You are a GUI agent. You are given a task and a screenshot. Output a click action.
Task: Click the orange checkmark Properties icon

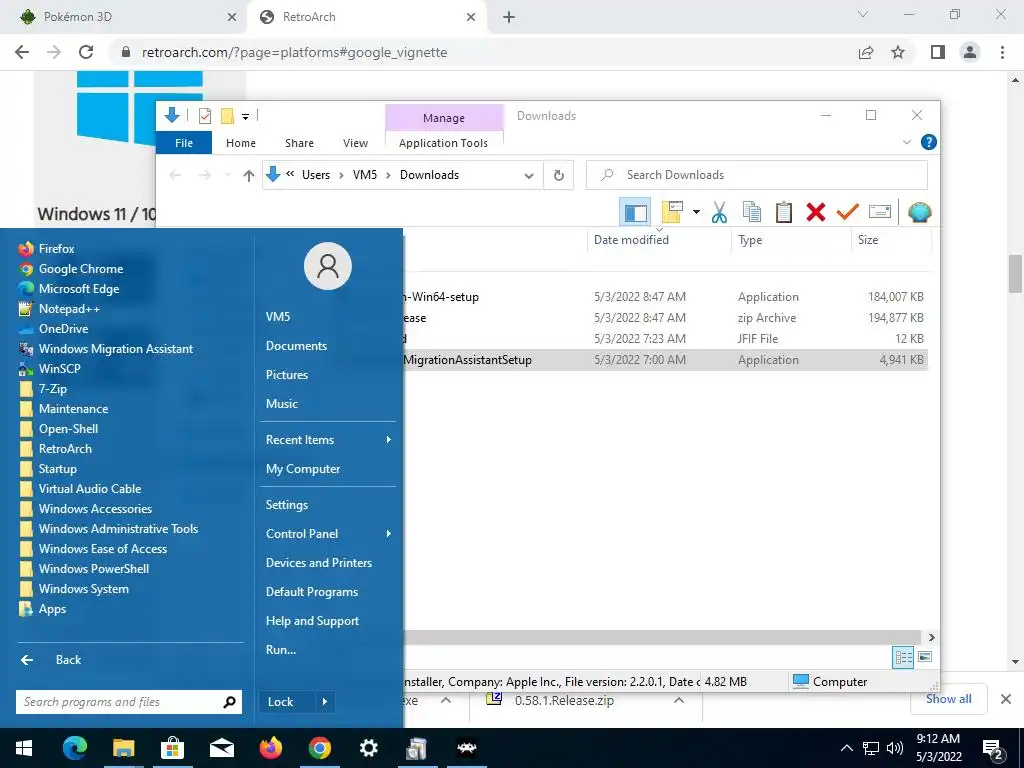click(x=848, y=212)
